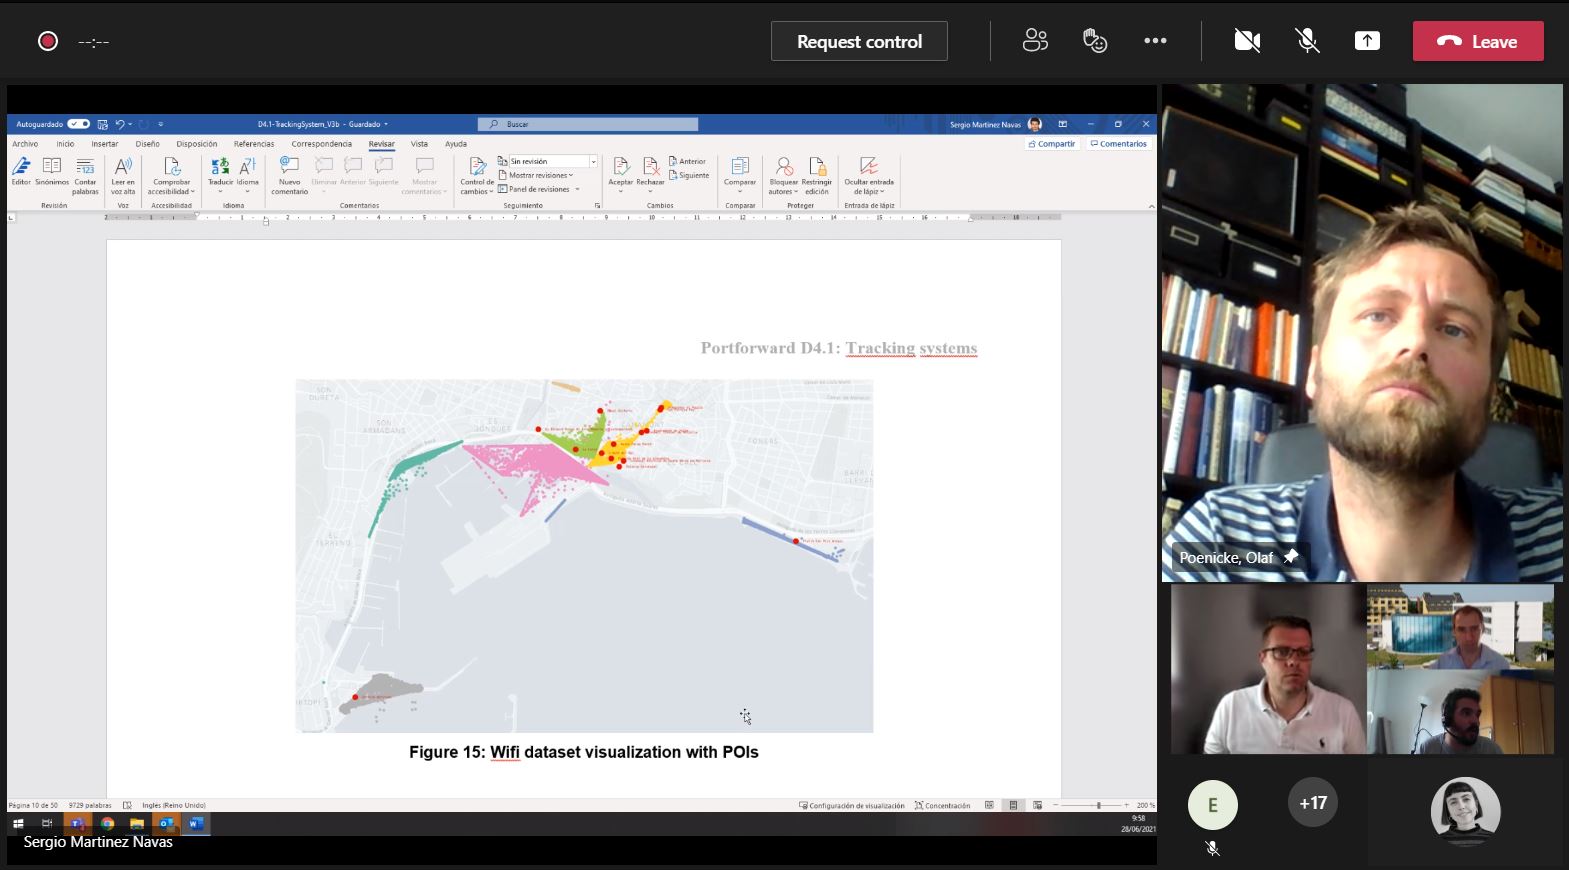Click Ocultar entrada de lápiz

tap(869, 175)
